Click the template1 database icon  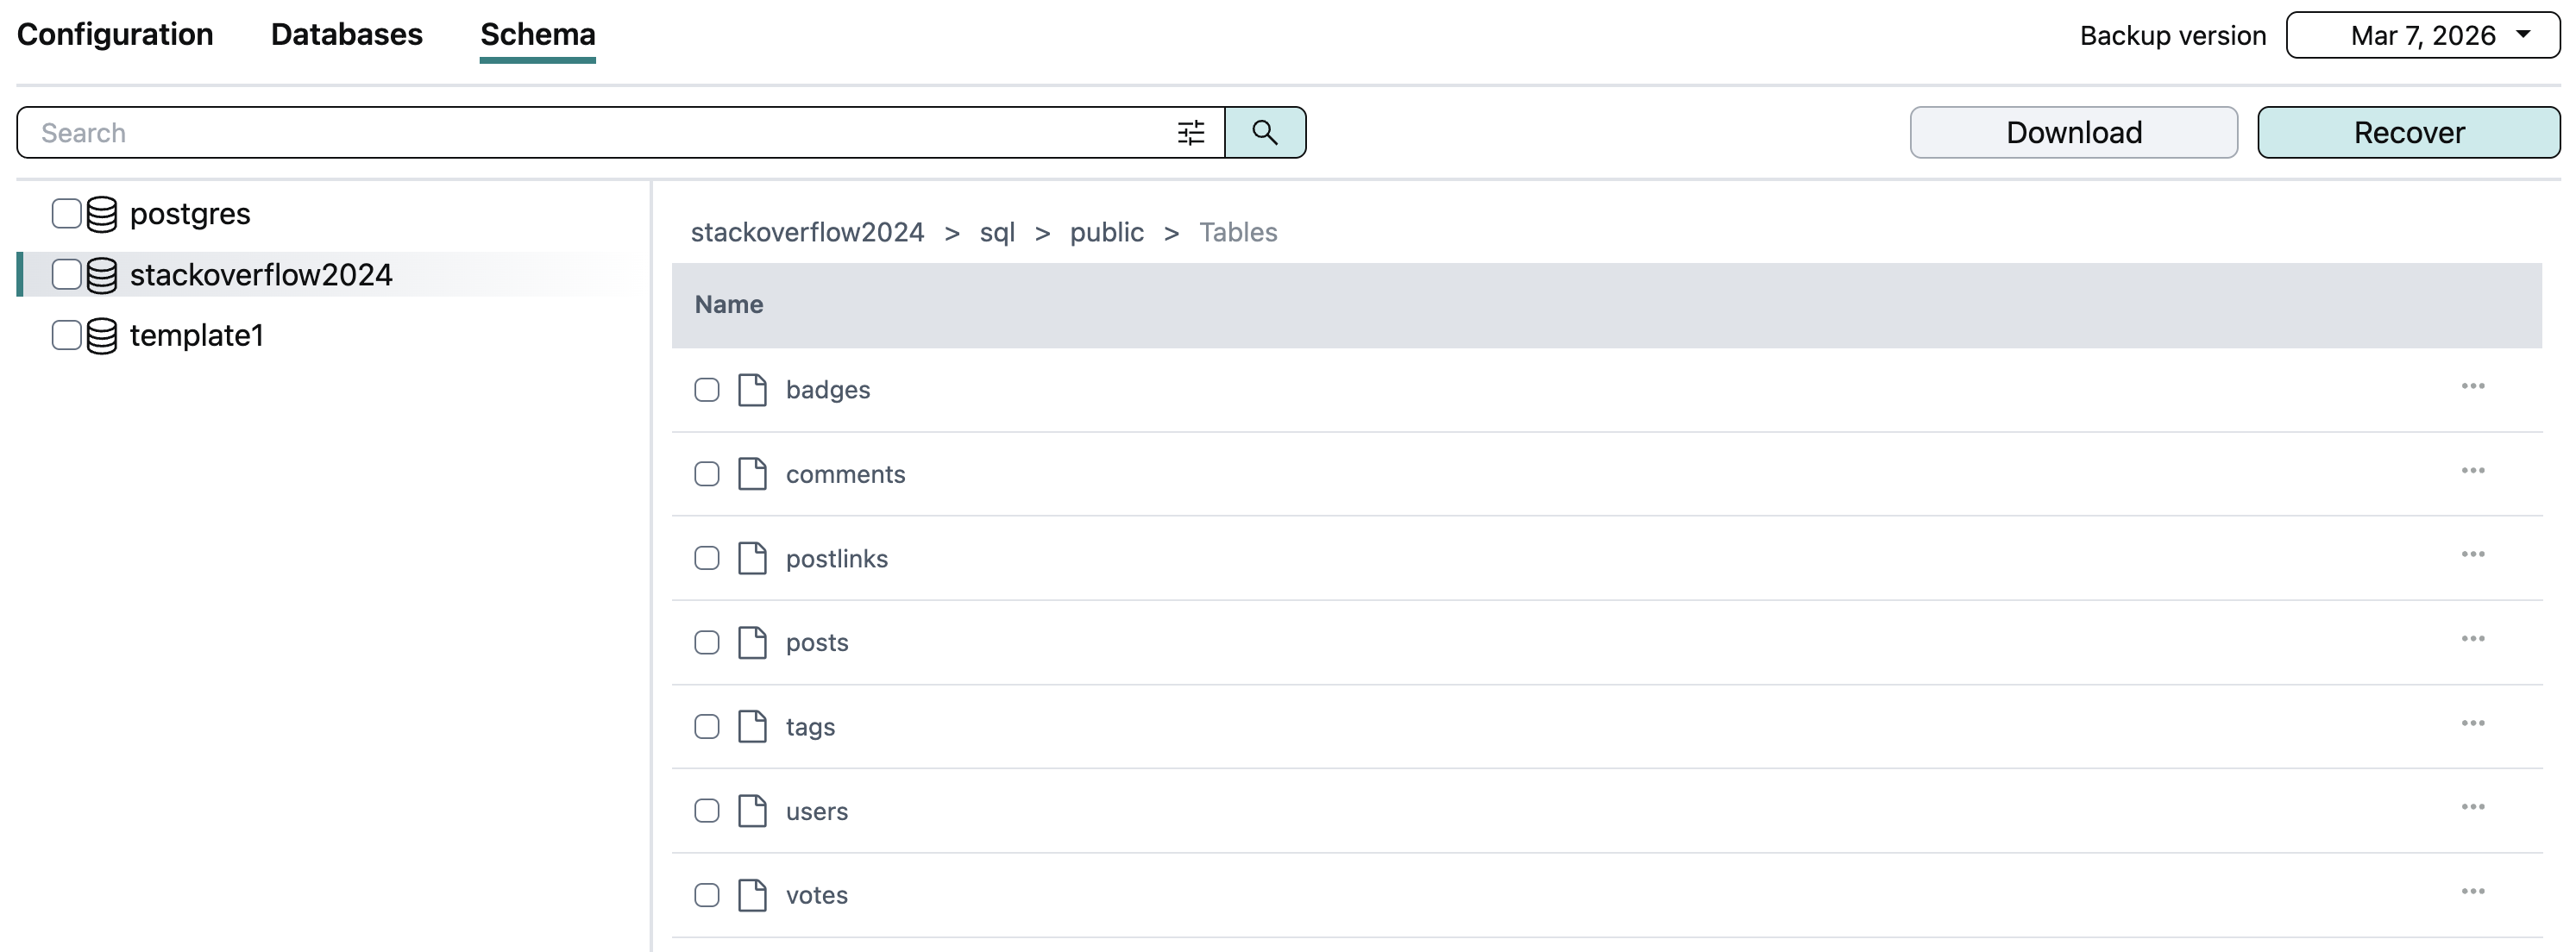pos(101,336)
